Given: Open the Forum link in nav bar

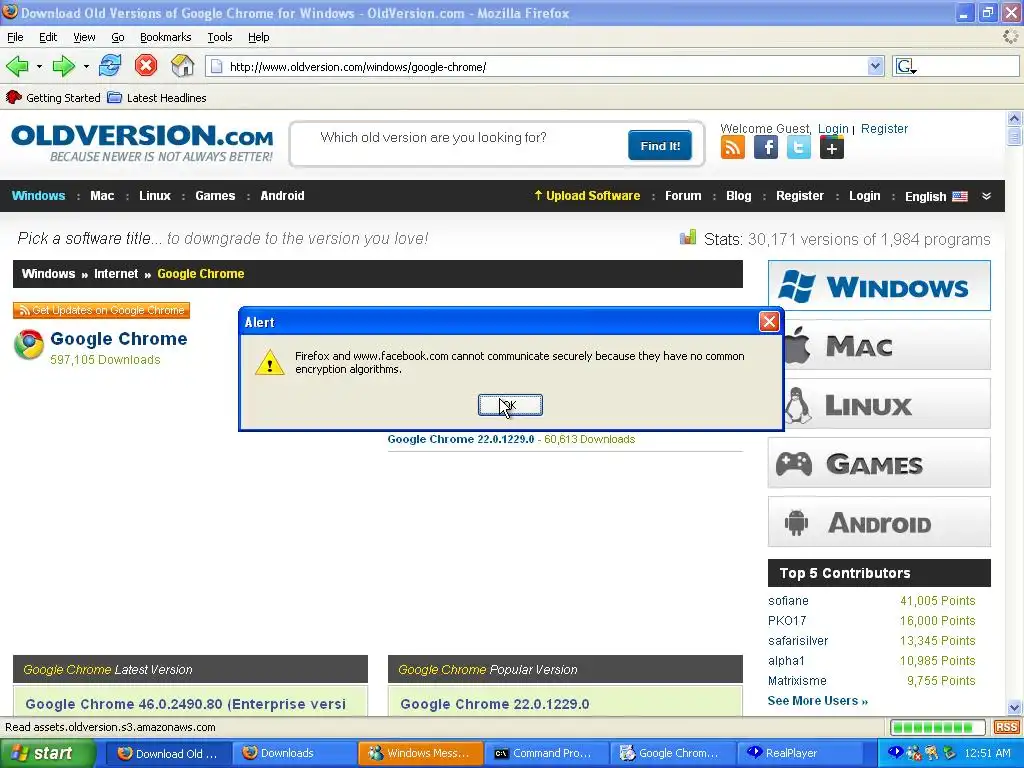Looking at the screenshot, I should point(683,196).
